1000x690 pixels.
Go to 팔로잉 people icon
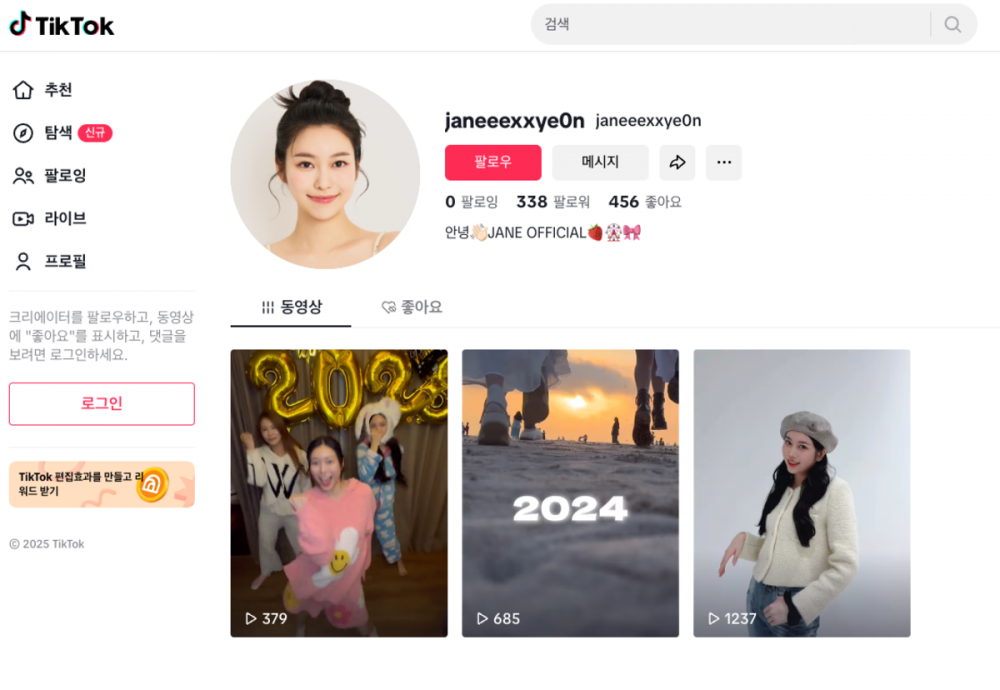point(23,175)
